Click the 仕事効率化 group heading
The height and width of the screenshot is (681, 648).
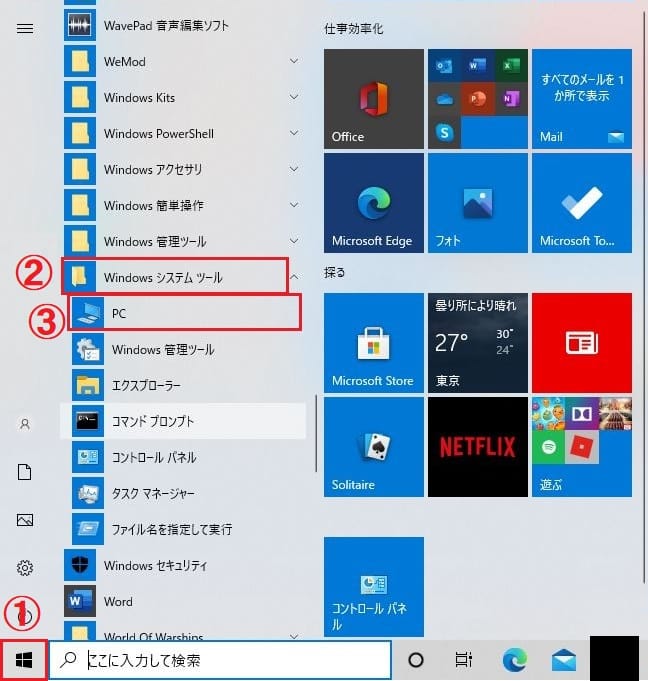coord(353,29)
